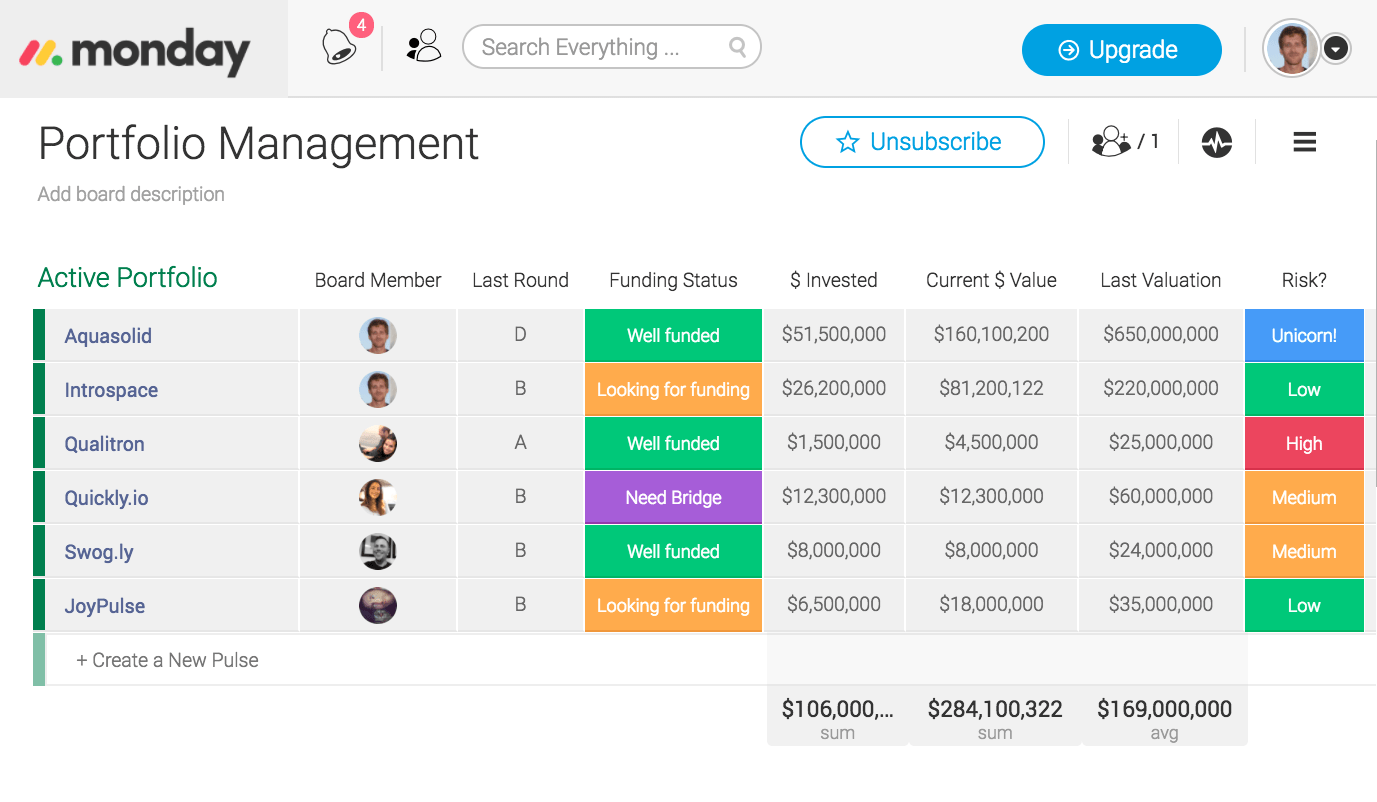
Task: Click the Unsubscribe button
Action: 922,142
